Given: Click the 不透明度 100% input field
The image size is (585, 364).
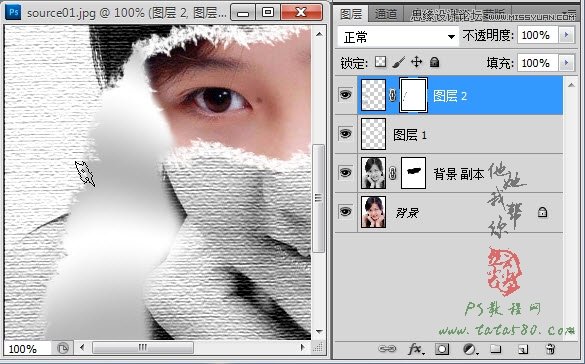Looking at the screenshot, I should coord(538,35).
